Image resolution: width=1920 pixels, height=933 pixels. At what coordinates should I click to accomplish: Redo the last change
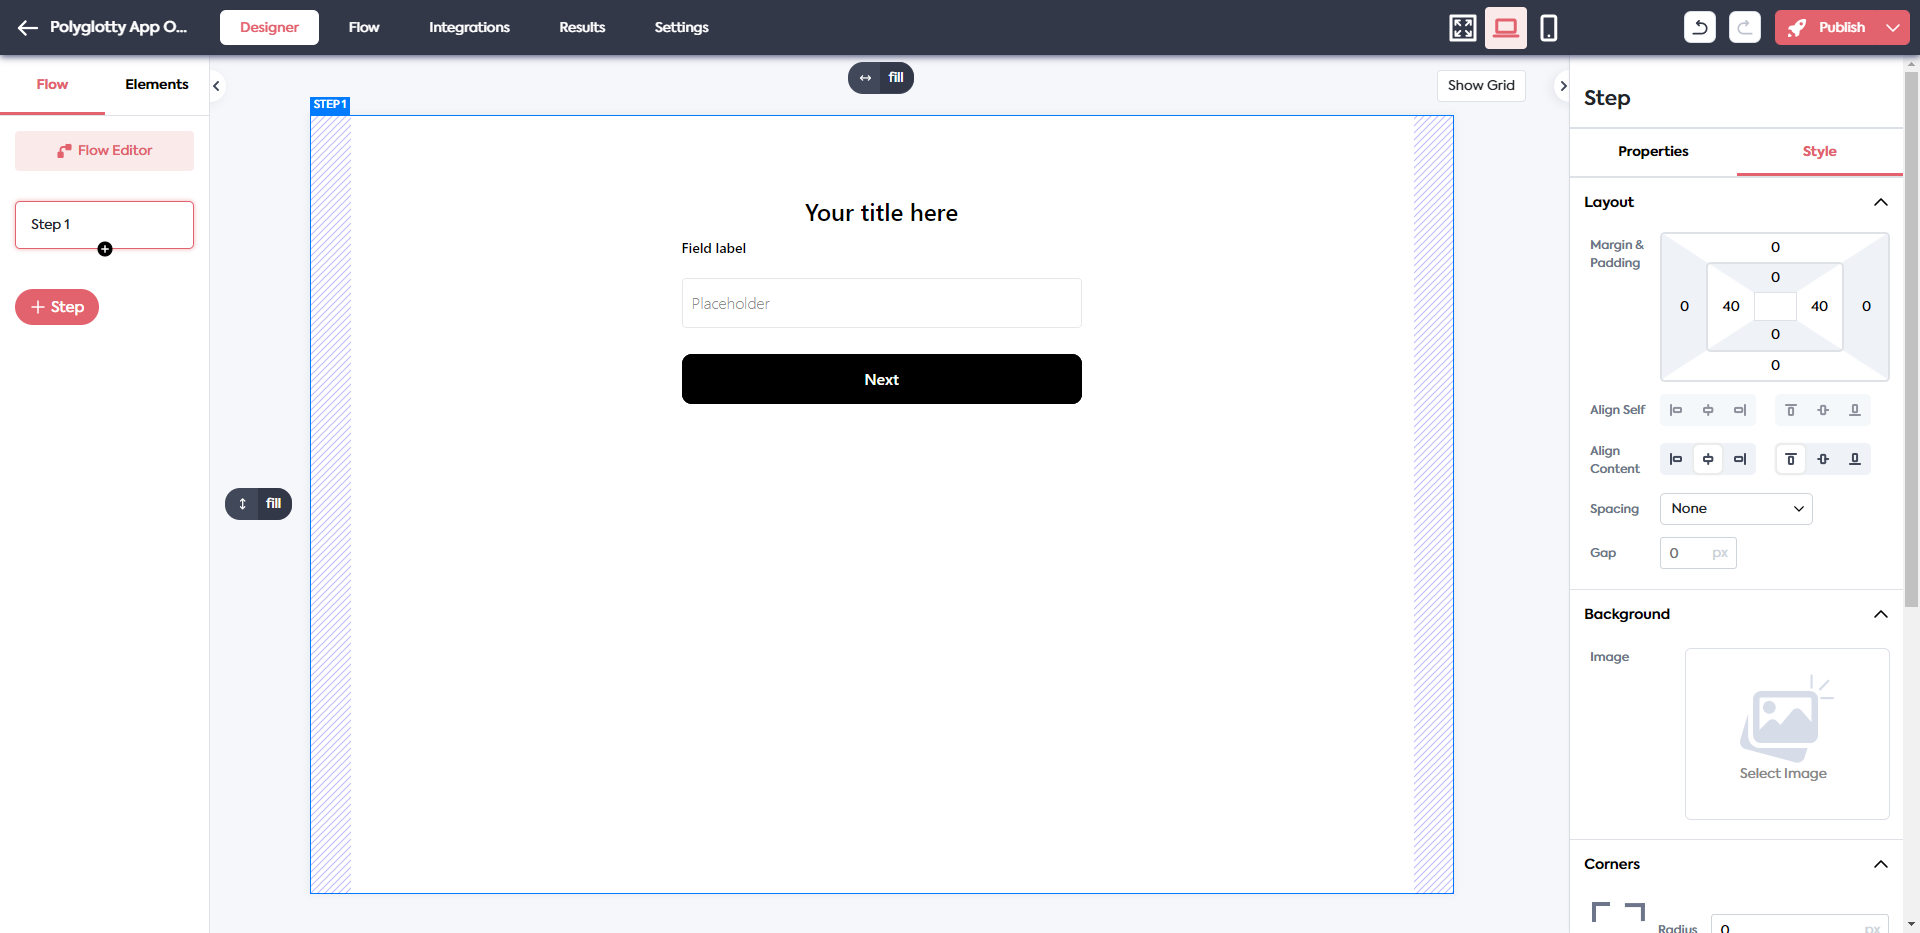tap(1745, 27)
